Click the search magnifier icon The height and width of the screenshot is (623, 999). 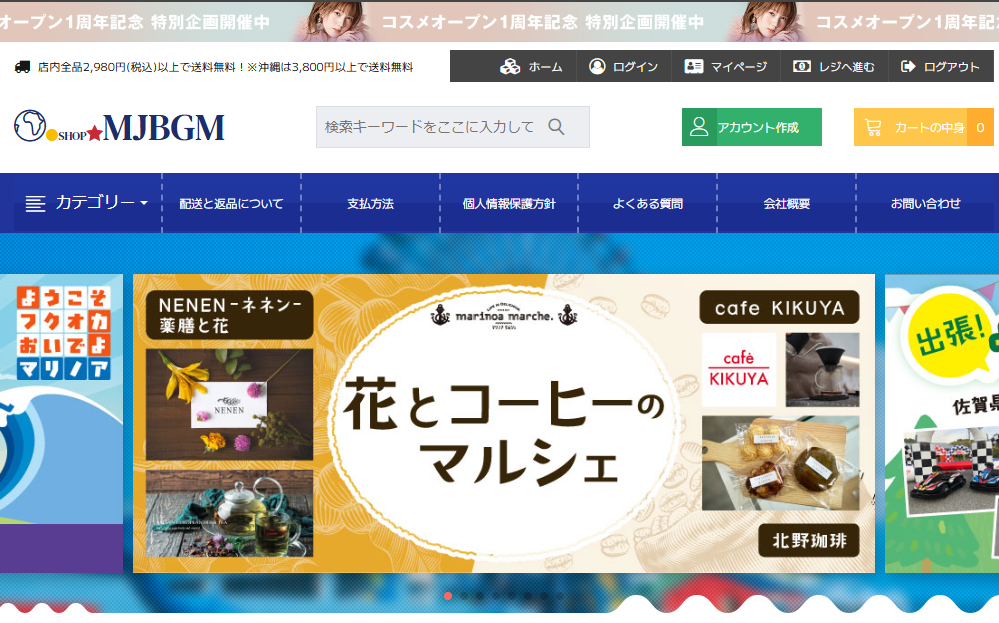[x=556, y=127]
